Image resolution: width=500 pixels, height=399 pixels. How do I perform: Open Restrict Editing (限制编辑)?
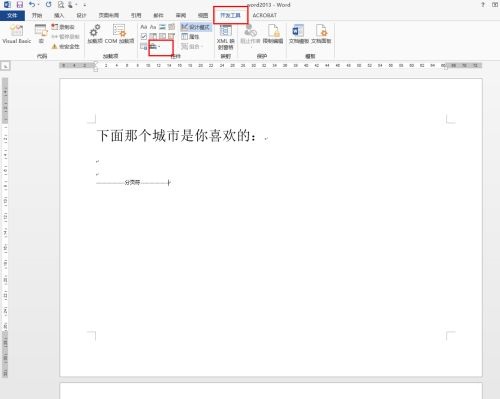click(x=273, y=34)
